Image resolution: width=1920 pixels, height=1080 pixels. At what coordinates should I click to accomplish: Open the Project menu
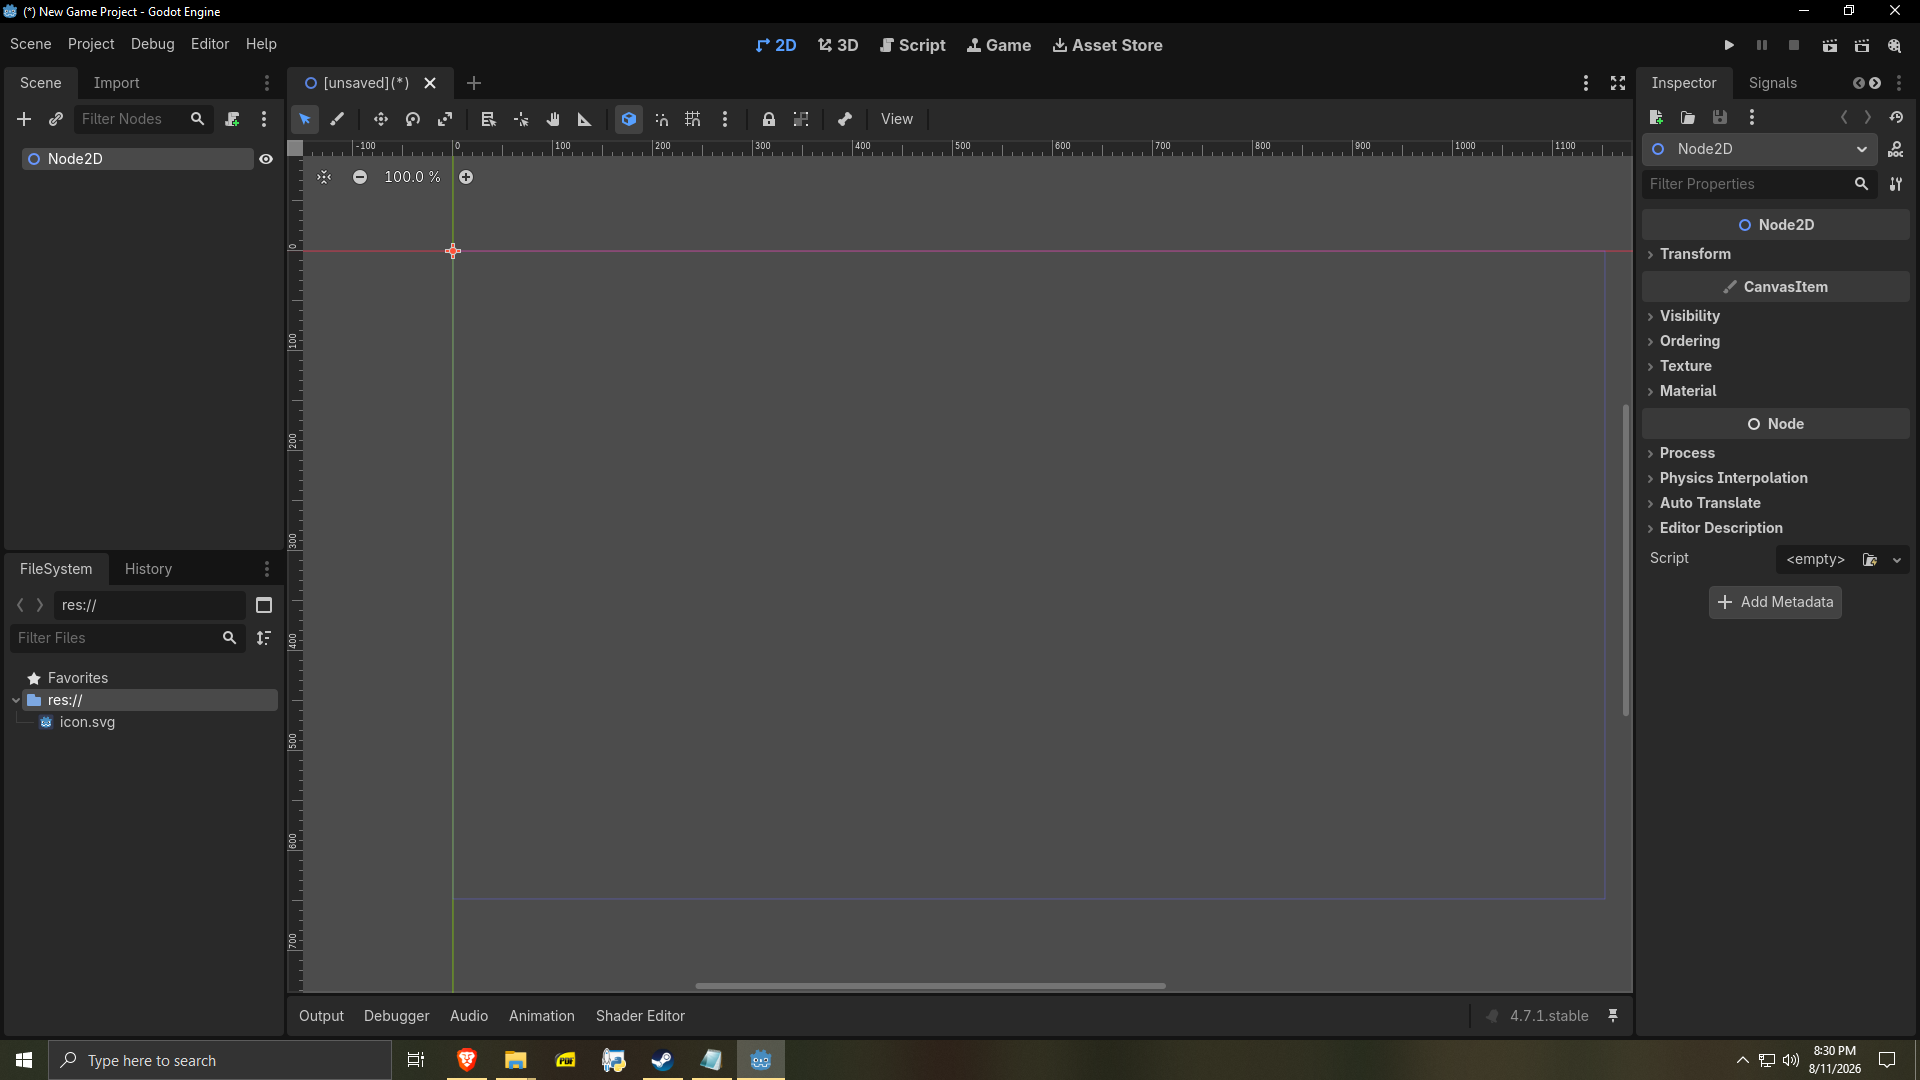click(91, 44)
